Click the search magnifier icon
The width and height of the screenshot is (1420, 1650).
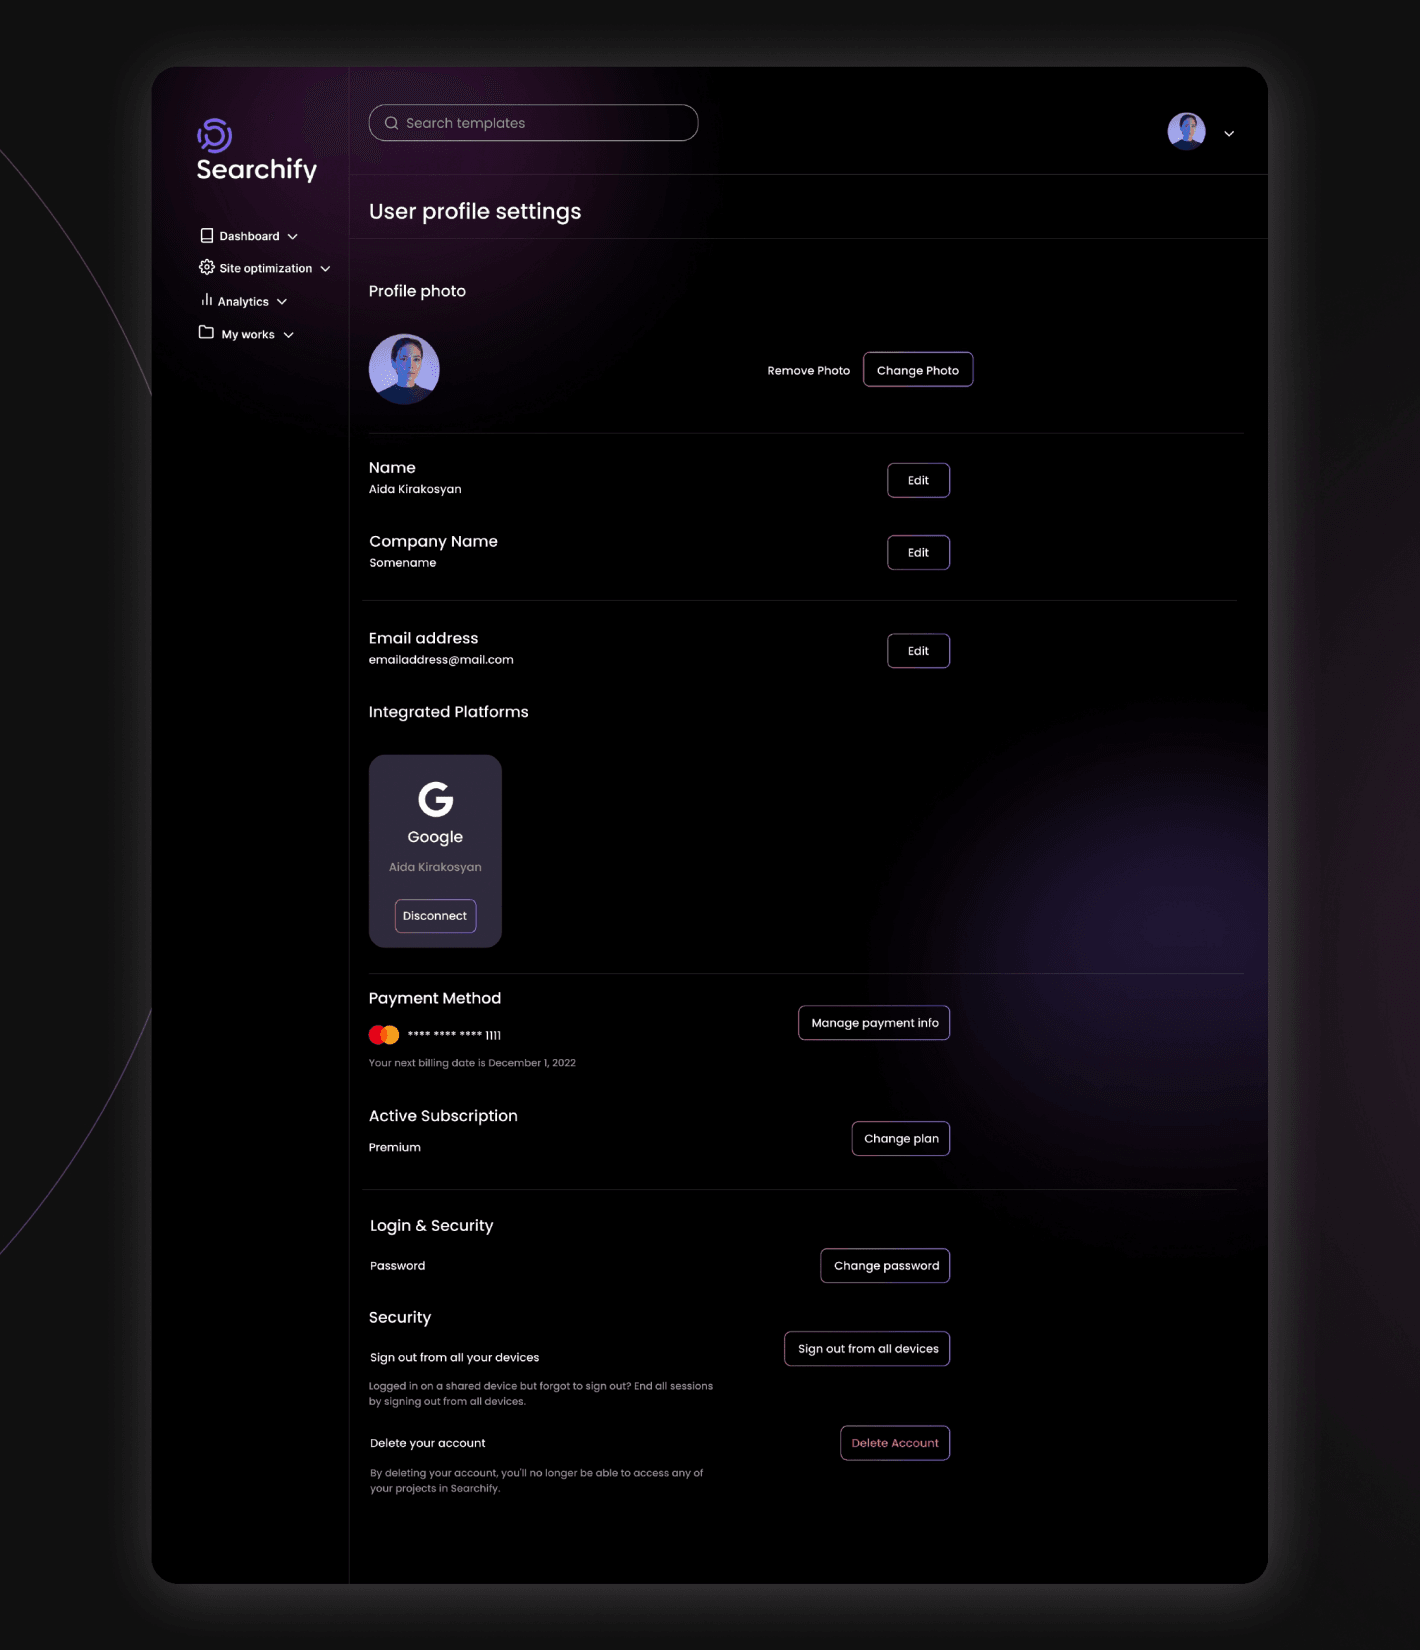pos(391,123)
